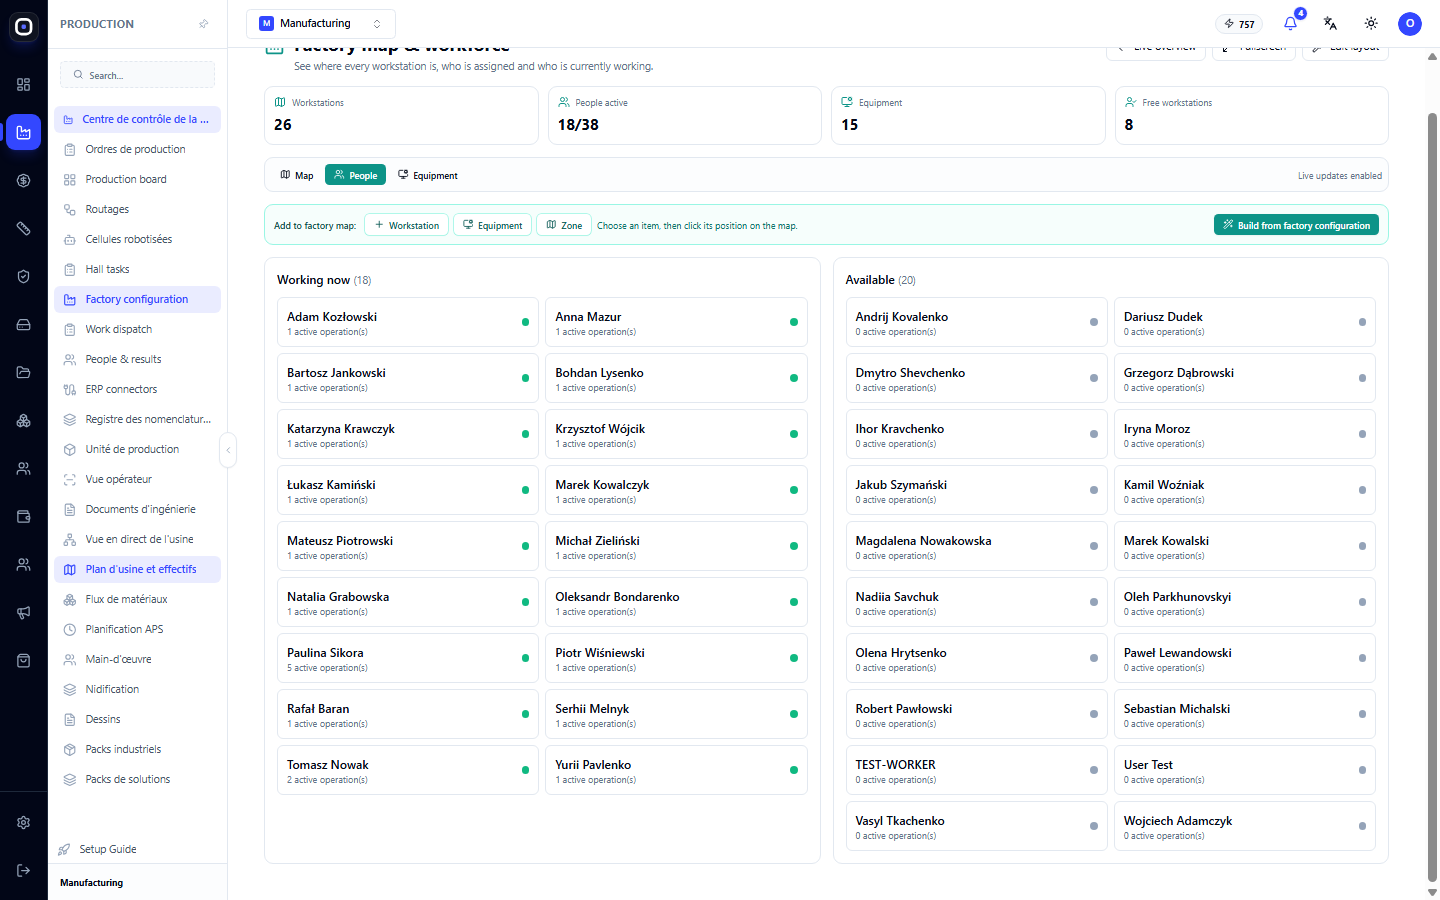Open ERP connectors in sidebar
The width and height of the screenshot is (1440, 900).
tap(138, 389)
